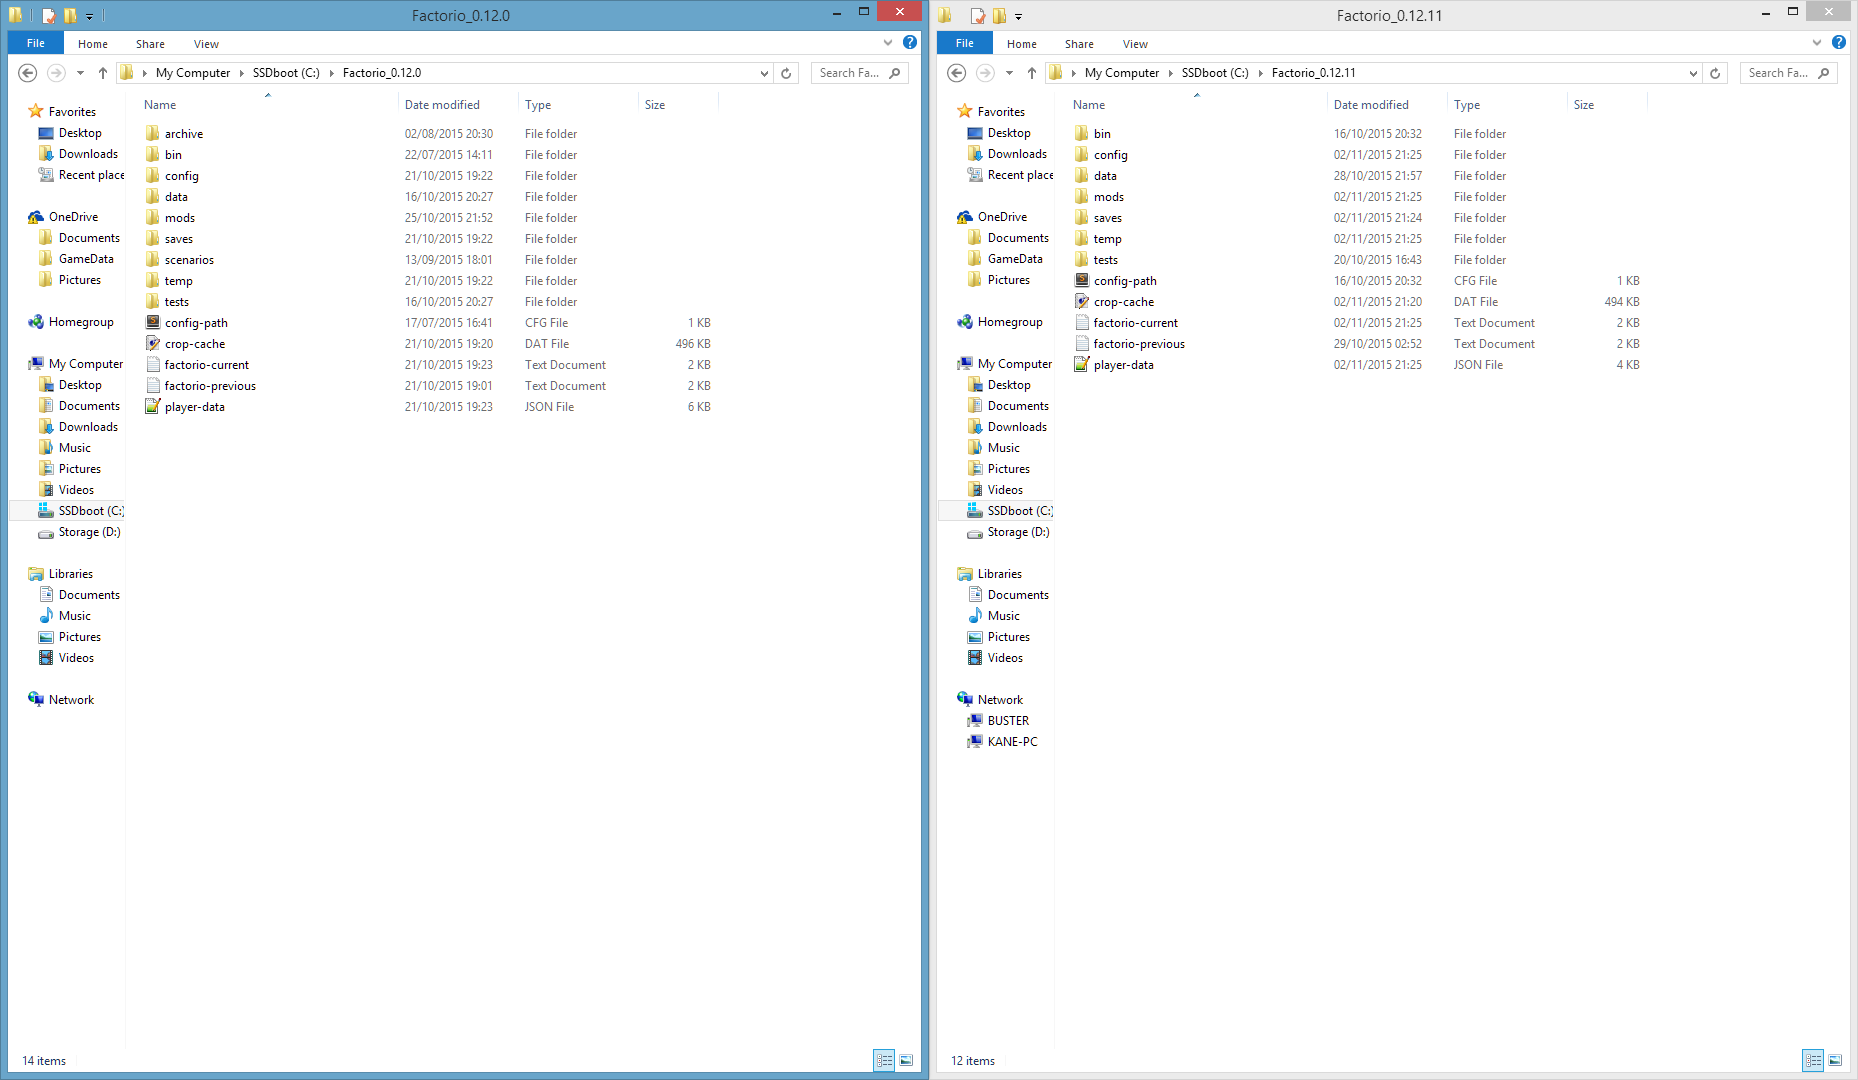Switch to large icons view in the Factorio_0.12.0 window
Screen dimensions: 1858x1080
click(906, 1060)
